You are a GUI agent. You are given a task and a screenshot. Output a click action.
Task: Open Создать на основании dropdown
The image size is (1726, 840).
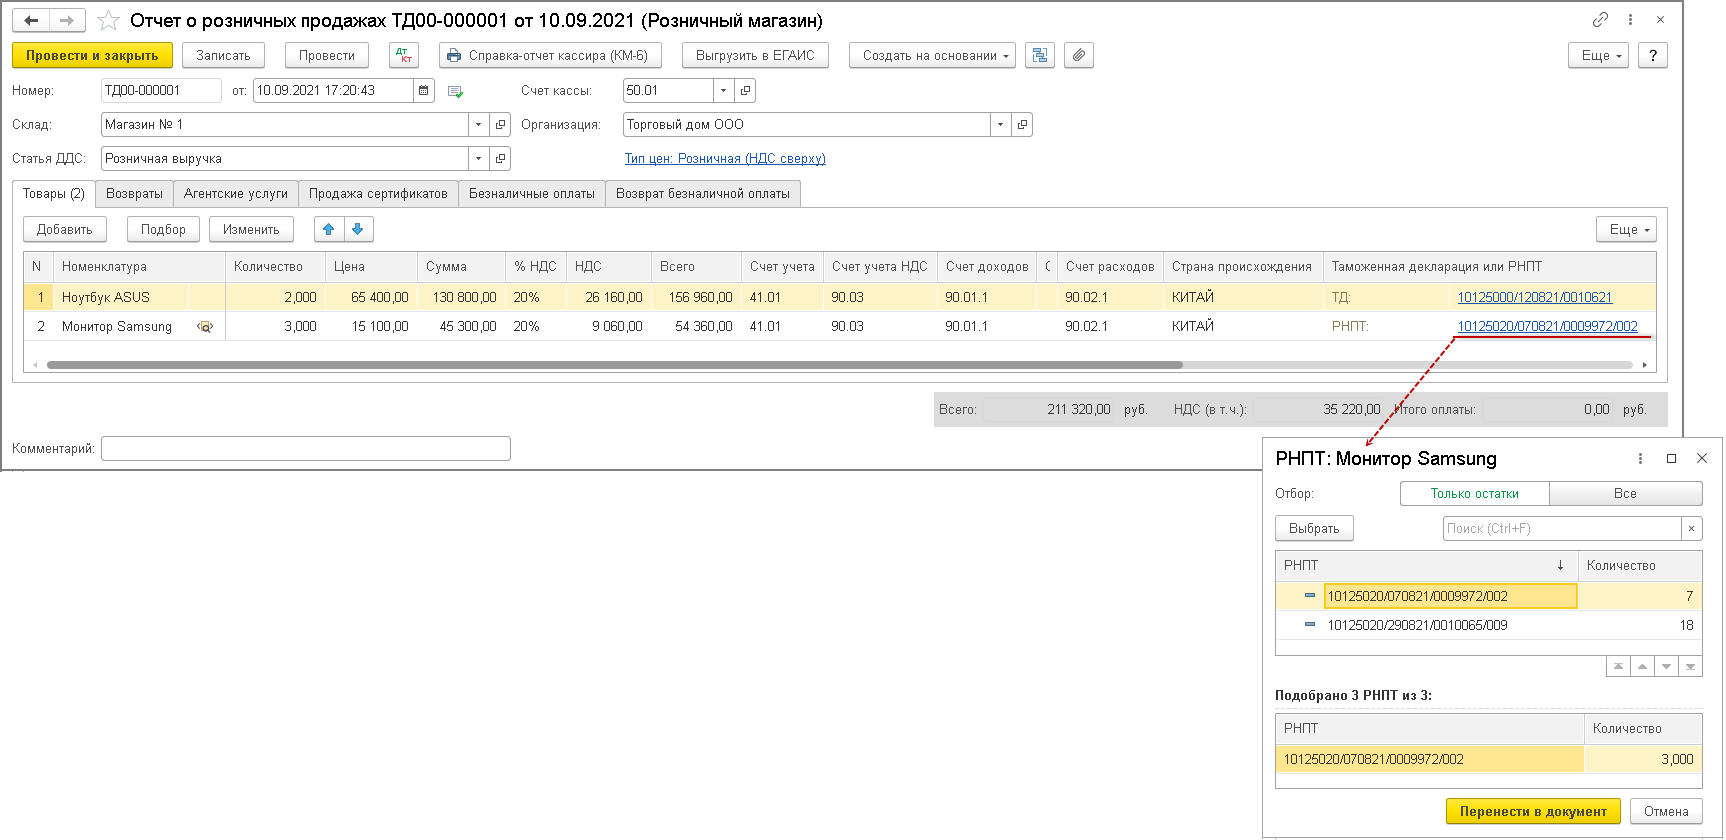tap(932, 56)
